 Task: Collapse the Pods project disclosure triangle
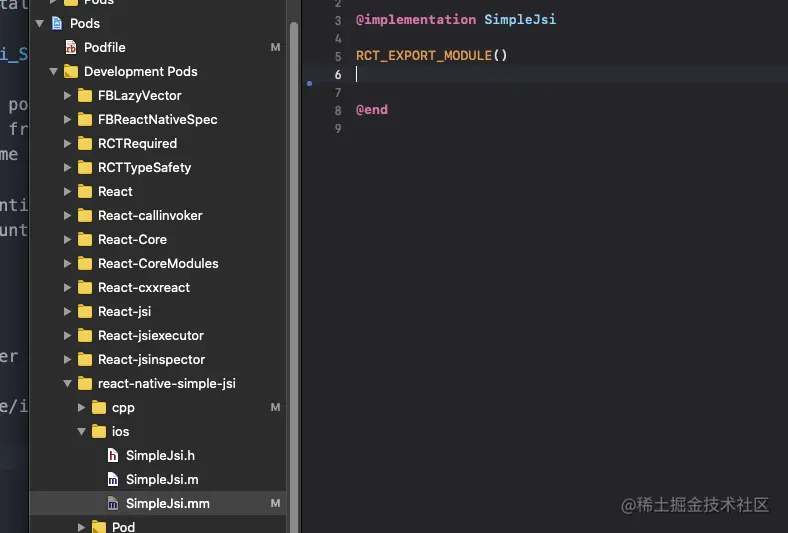click(40, 24)
